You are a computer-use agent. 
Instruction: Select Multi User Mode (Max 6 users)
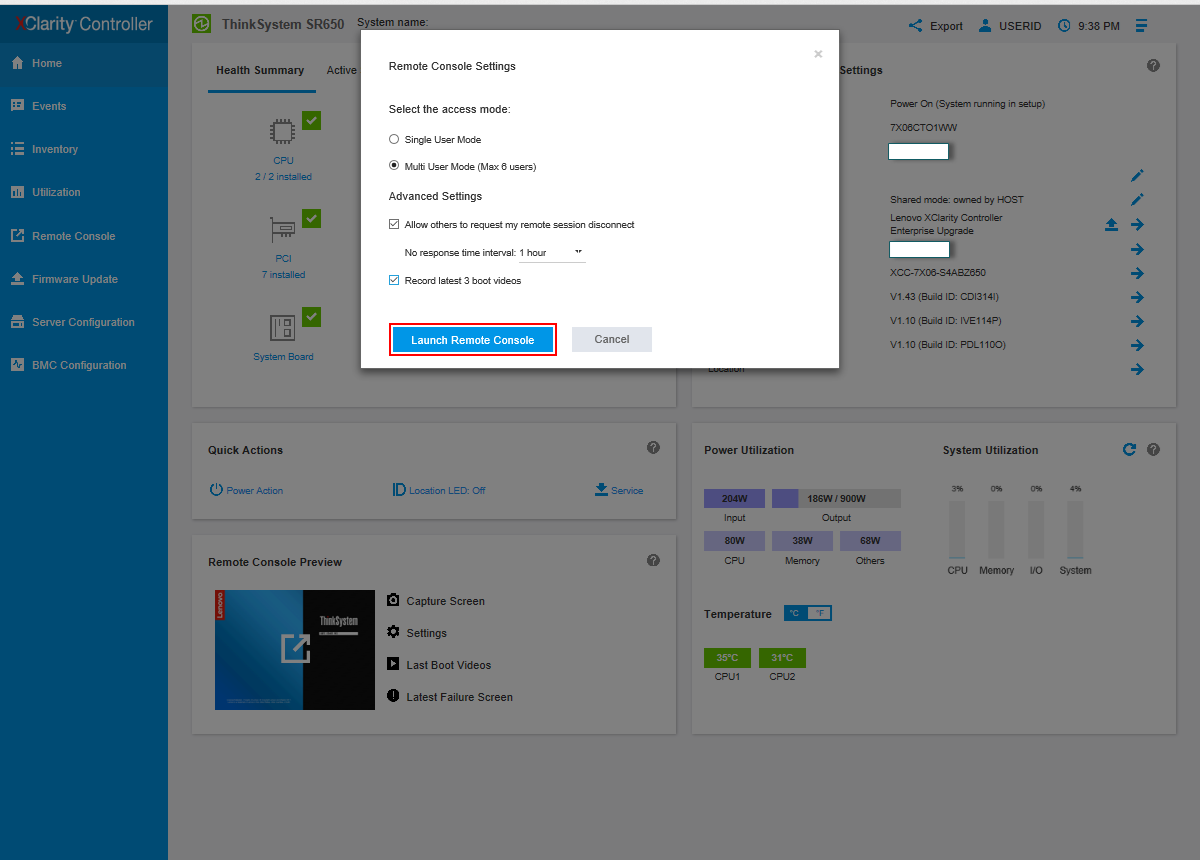coord(394,167)
